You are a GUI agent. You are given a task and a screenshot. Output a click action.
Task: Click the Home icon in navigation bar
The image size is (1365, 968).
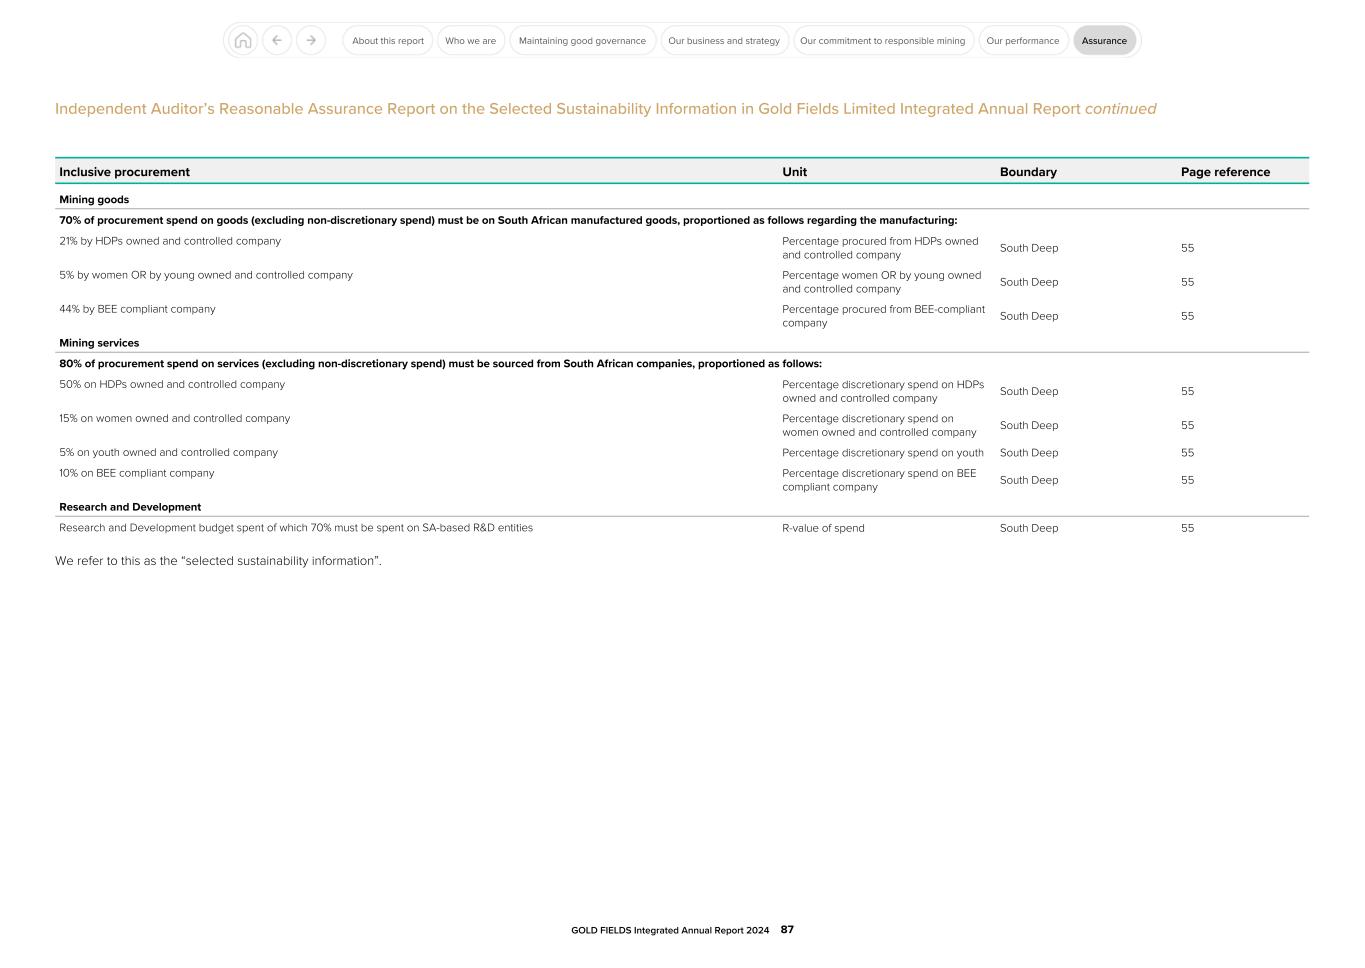(x=242, y=40)
